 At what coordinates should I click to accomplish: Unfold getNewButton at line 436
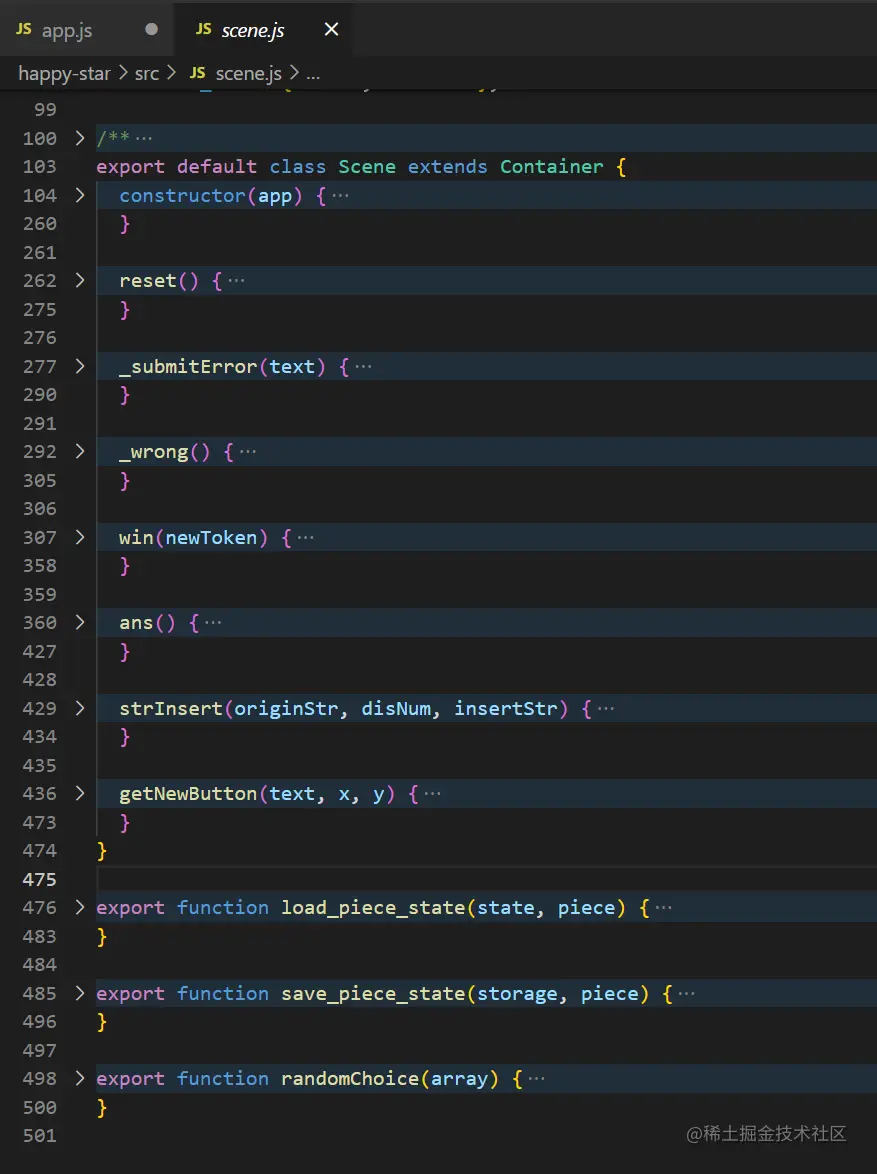coord(80,794)
